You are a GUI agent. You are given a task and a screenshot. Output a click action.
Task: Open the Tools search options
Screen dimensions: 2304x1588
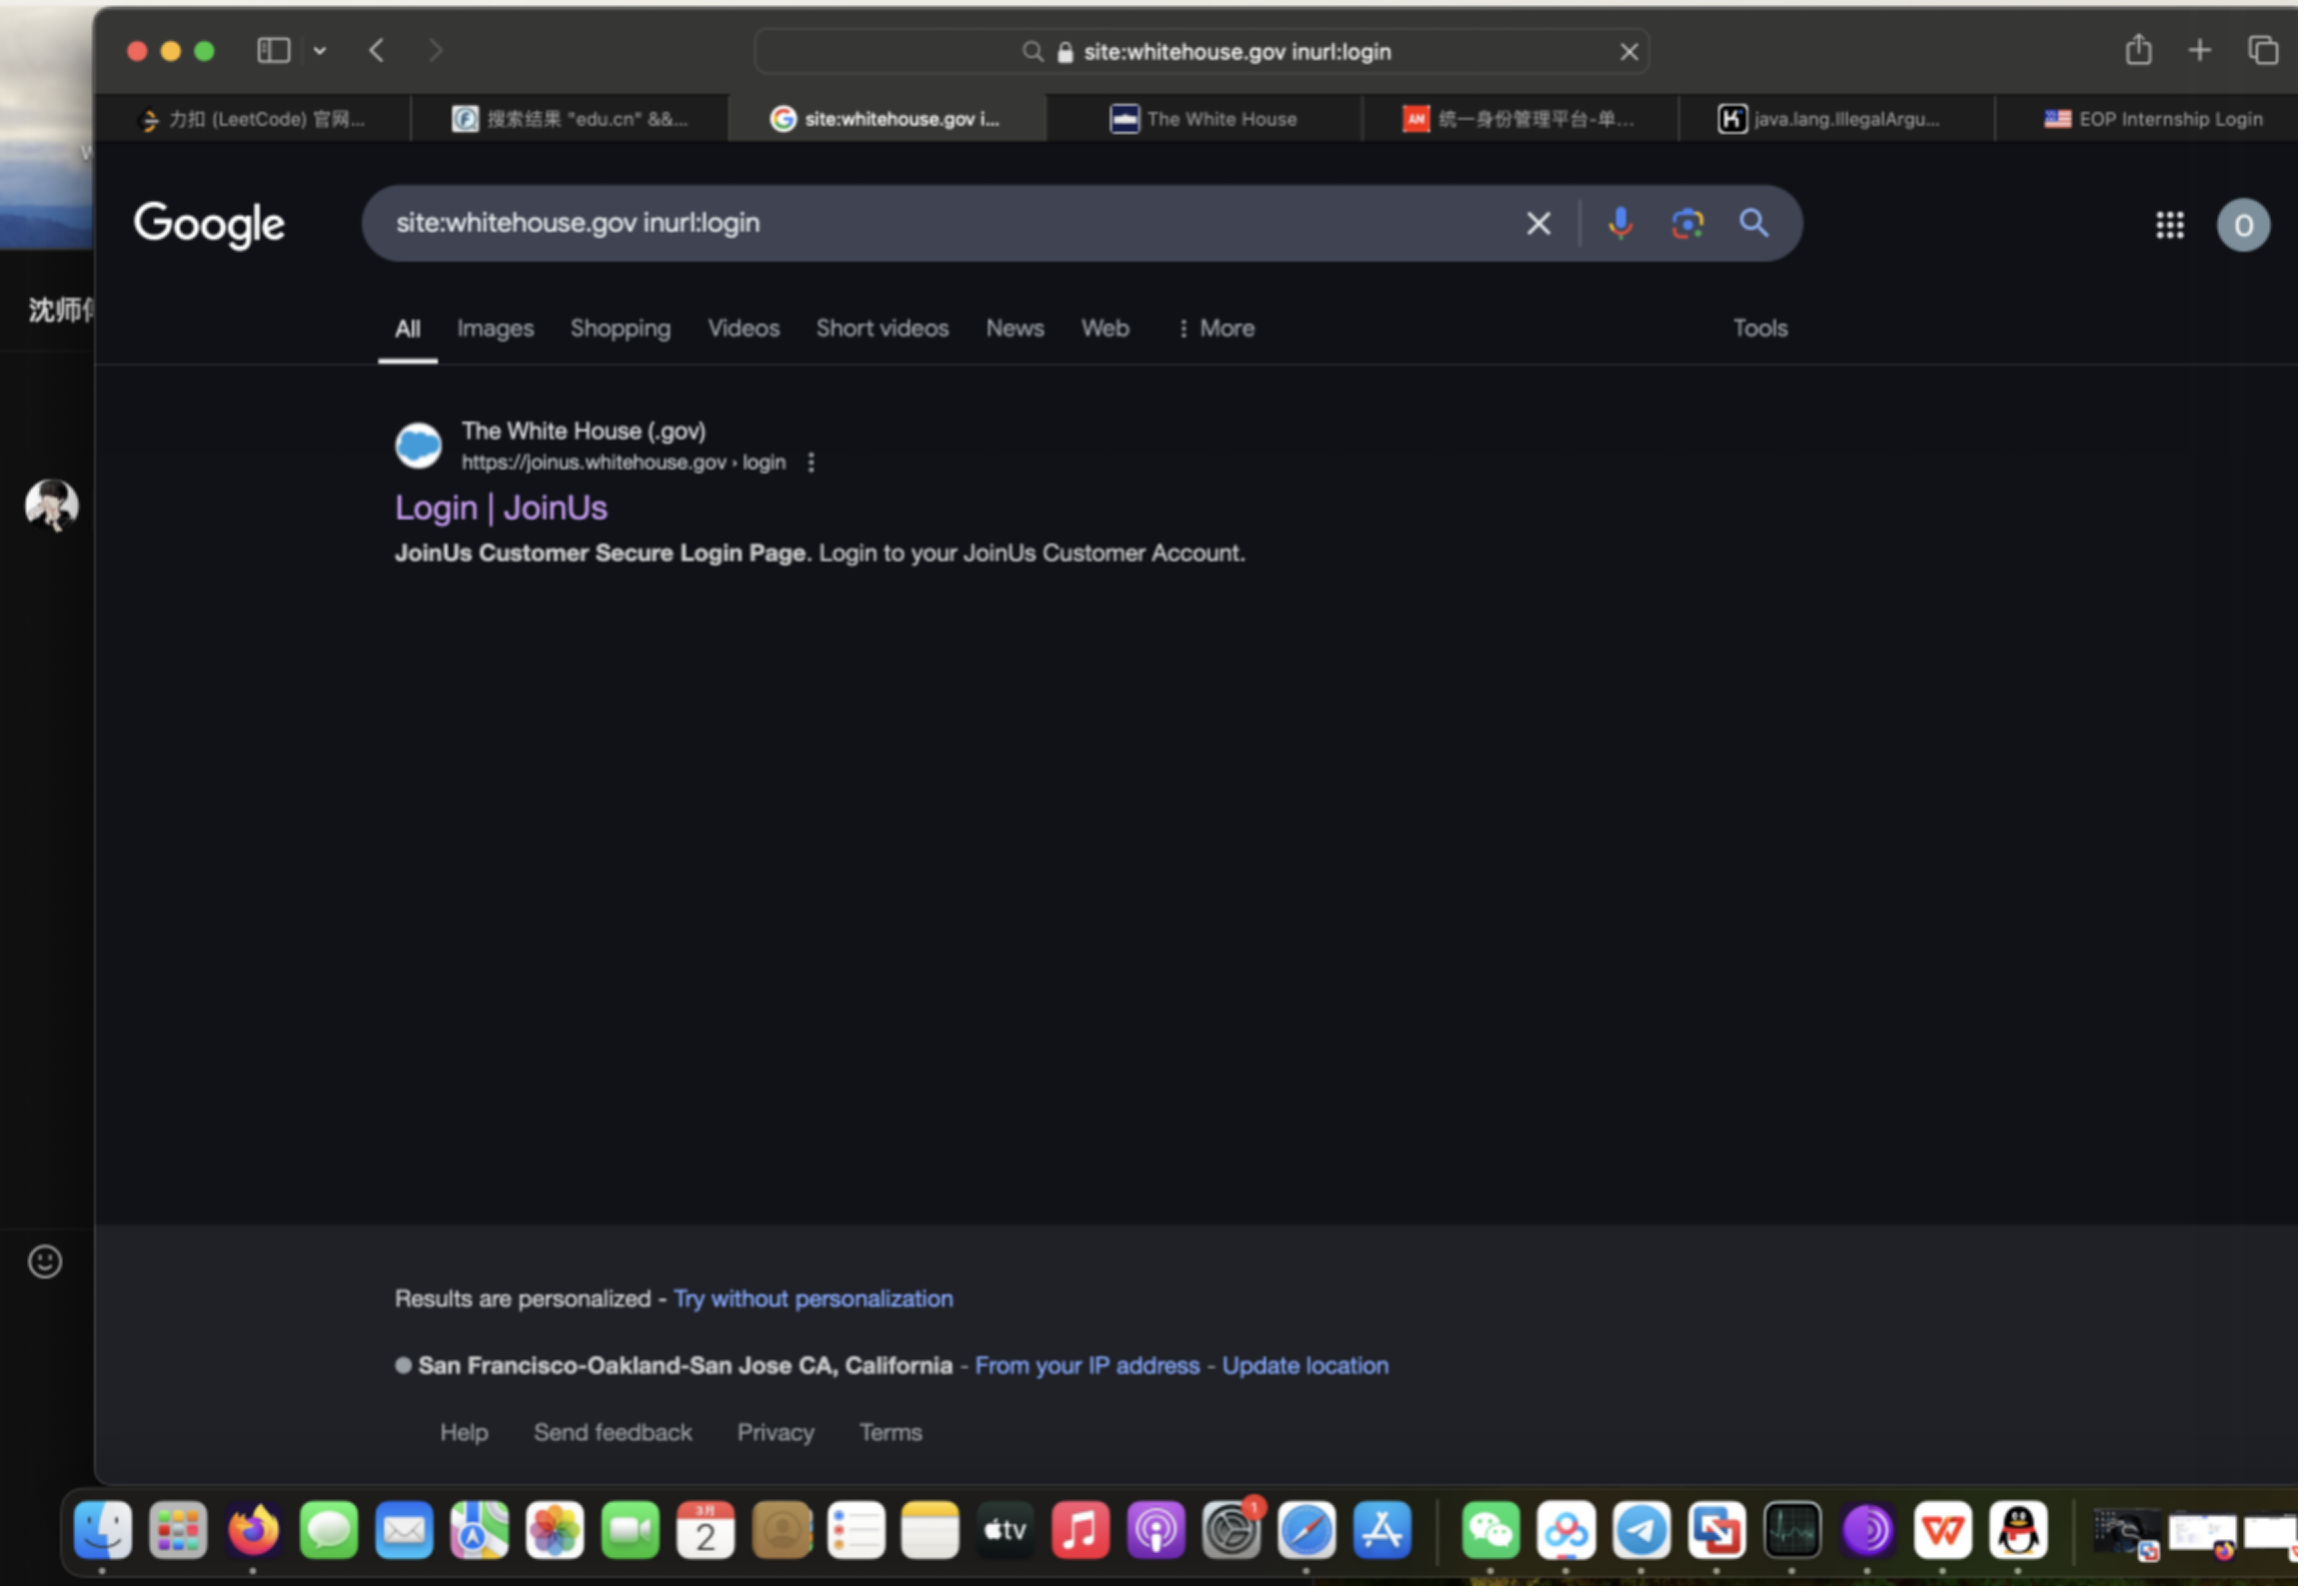pyautogui.click(x=1759, y=328)
